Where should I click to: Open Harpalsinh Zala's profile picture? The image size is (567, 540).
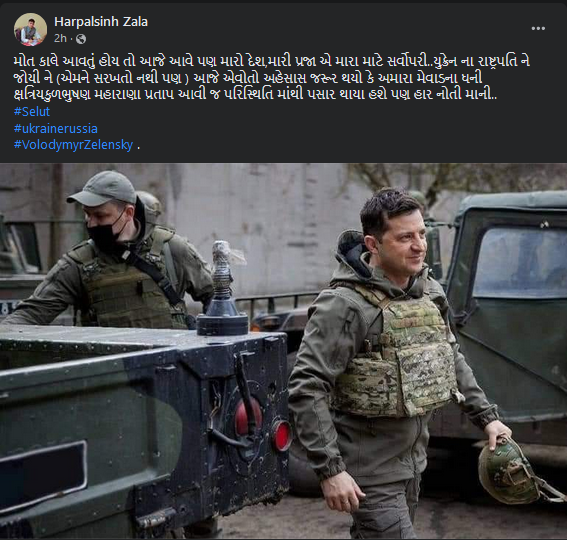[x=30, y=29]
